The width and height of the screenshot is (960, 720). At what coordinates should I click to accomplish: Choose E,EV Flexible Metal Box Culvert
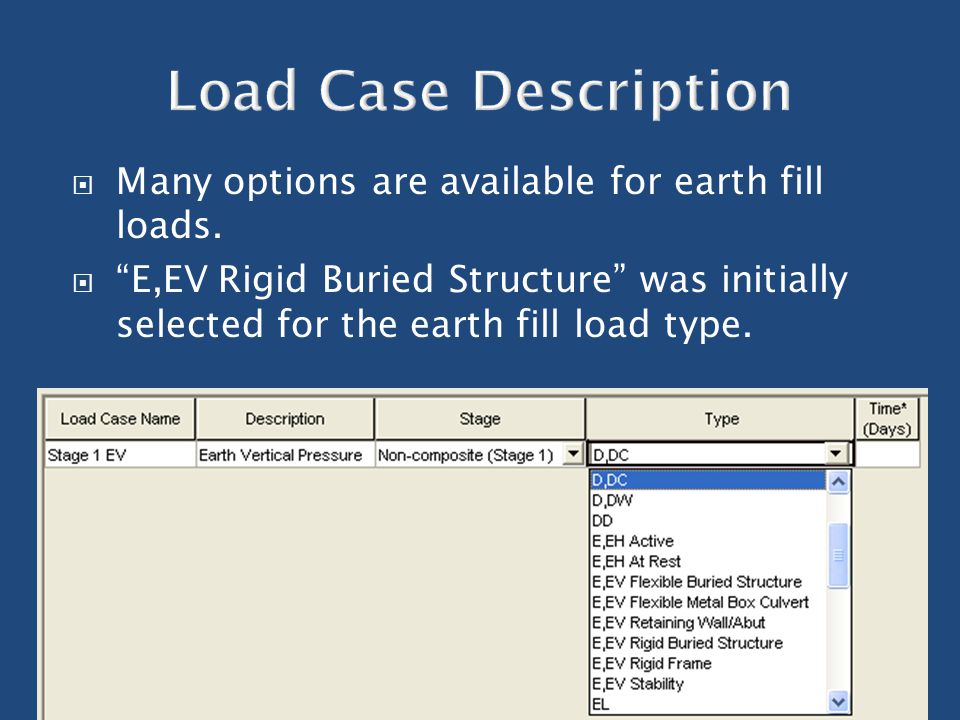(x=708, y=602)
